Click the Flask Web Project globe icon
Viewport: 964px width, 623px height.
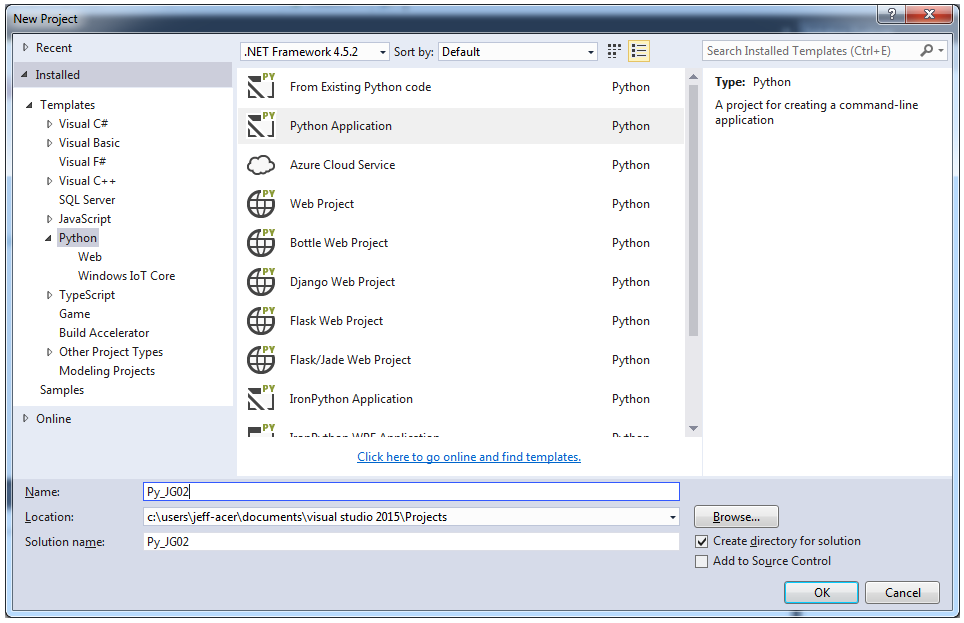261,321
